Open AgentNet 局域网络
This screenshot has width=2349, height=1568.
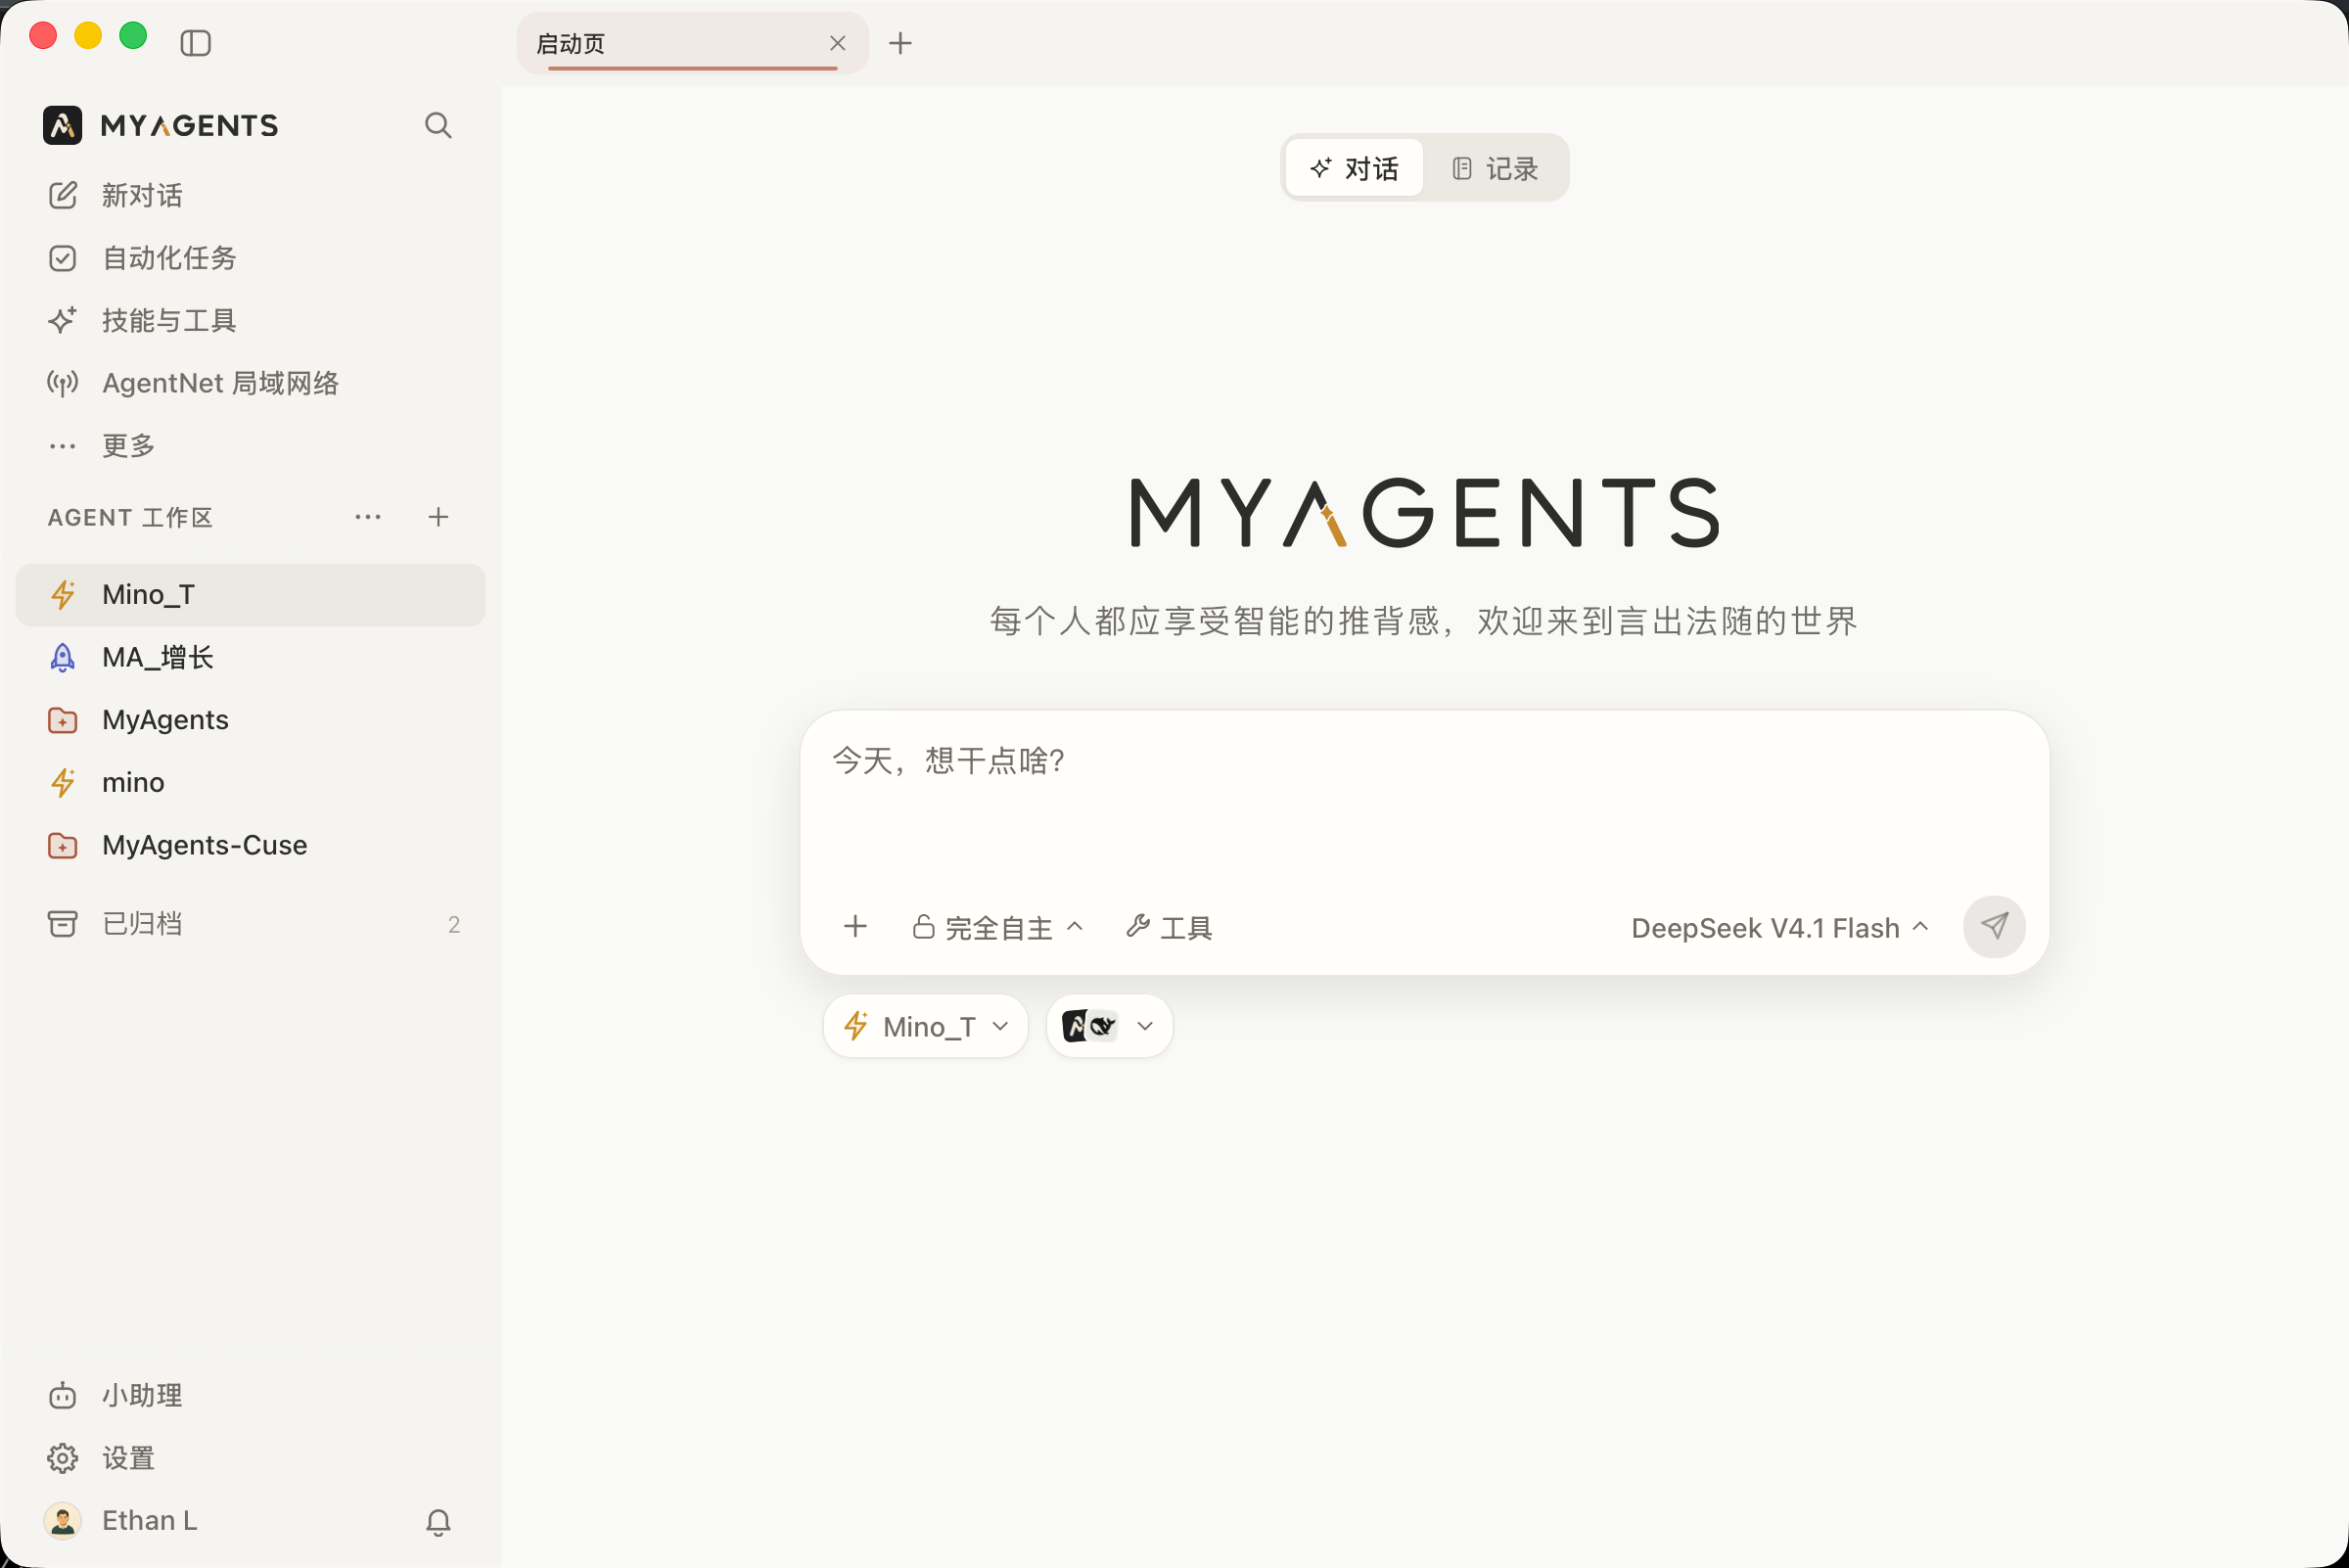(250, 383)
